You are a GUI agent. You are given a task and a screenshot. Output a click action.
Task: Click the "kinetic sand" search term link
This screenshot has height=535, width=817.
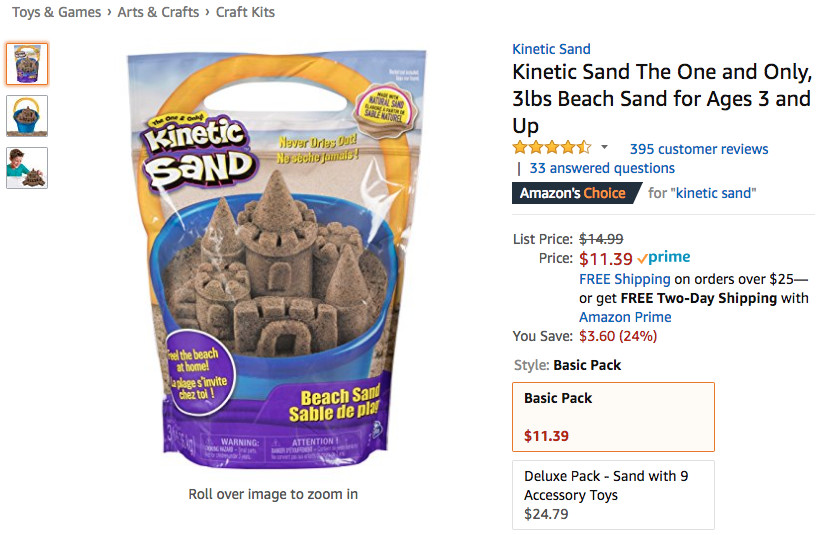click(x=715, y=193)
